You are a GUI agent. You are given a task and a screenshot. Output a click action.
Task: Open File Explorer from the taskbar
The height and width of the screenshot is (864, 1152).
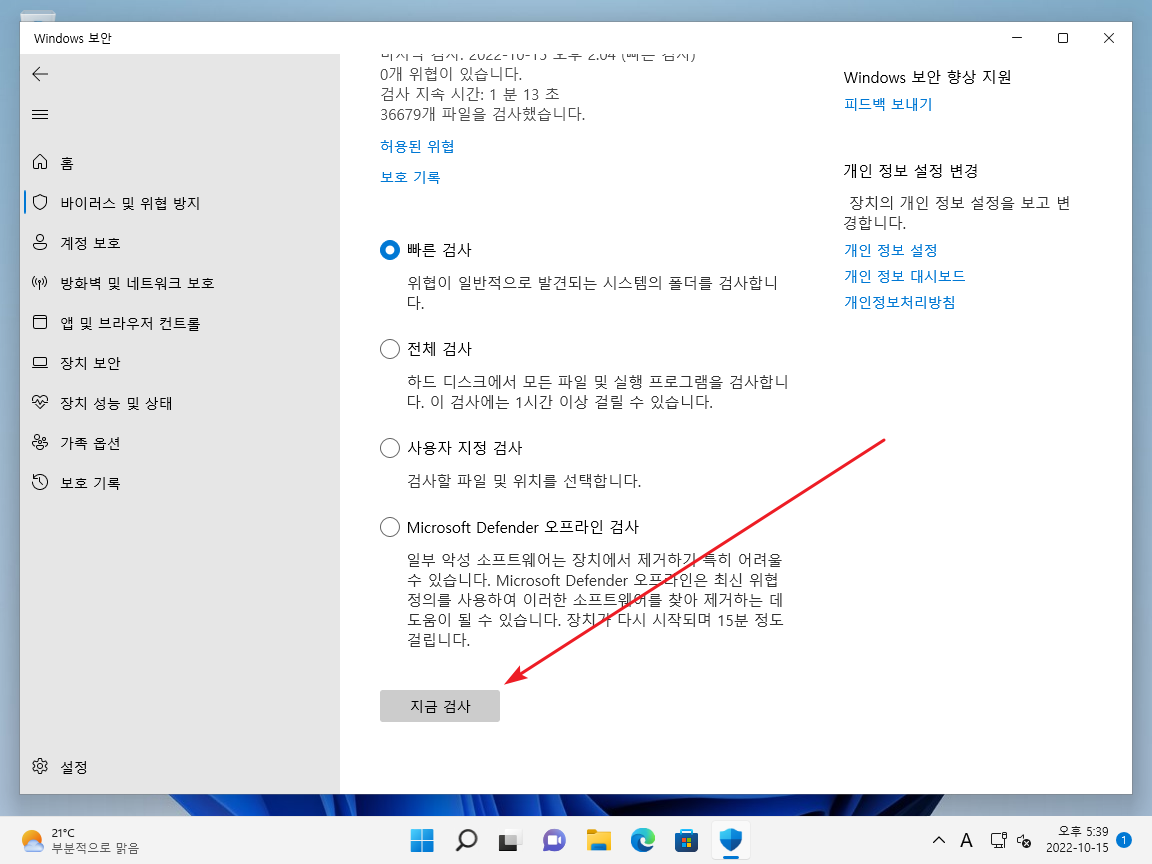(x=598, y=840)
